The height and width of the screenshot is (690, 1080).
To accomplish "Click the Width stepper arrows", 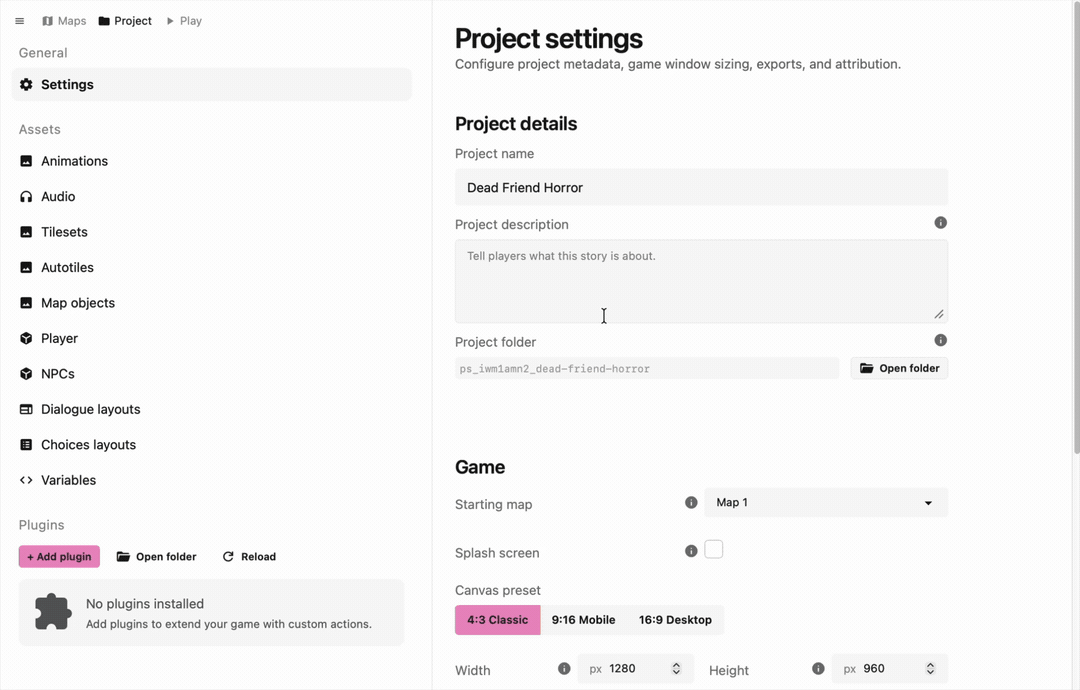I will (676, 668).
